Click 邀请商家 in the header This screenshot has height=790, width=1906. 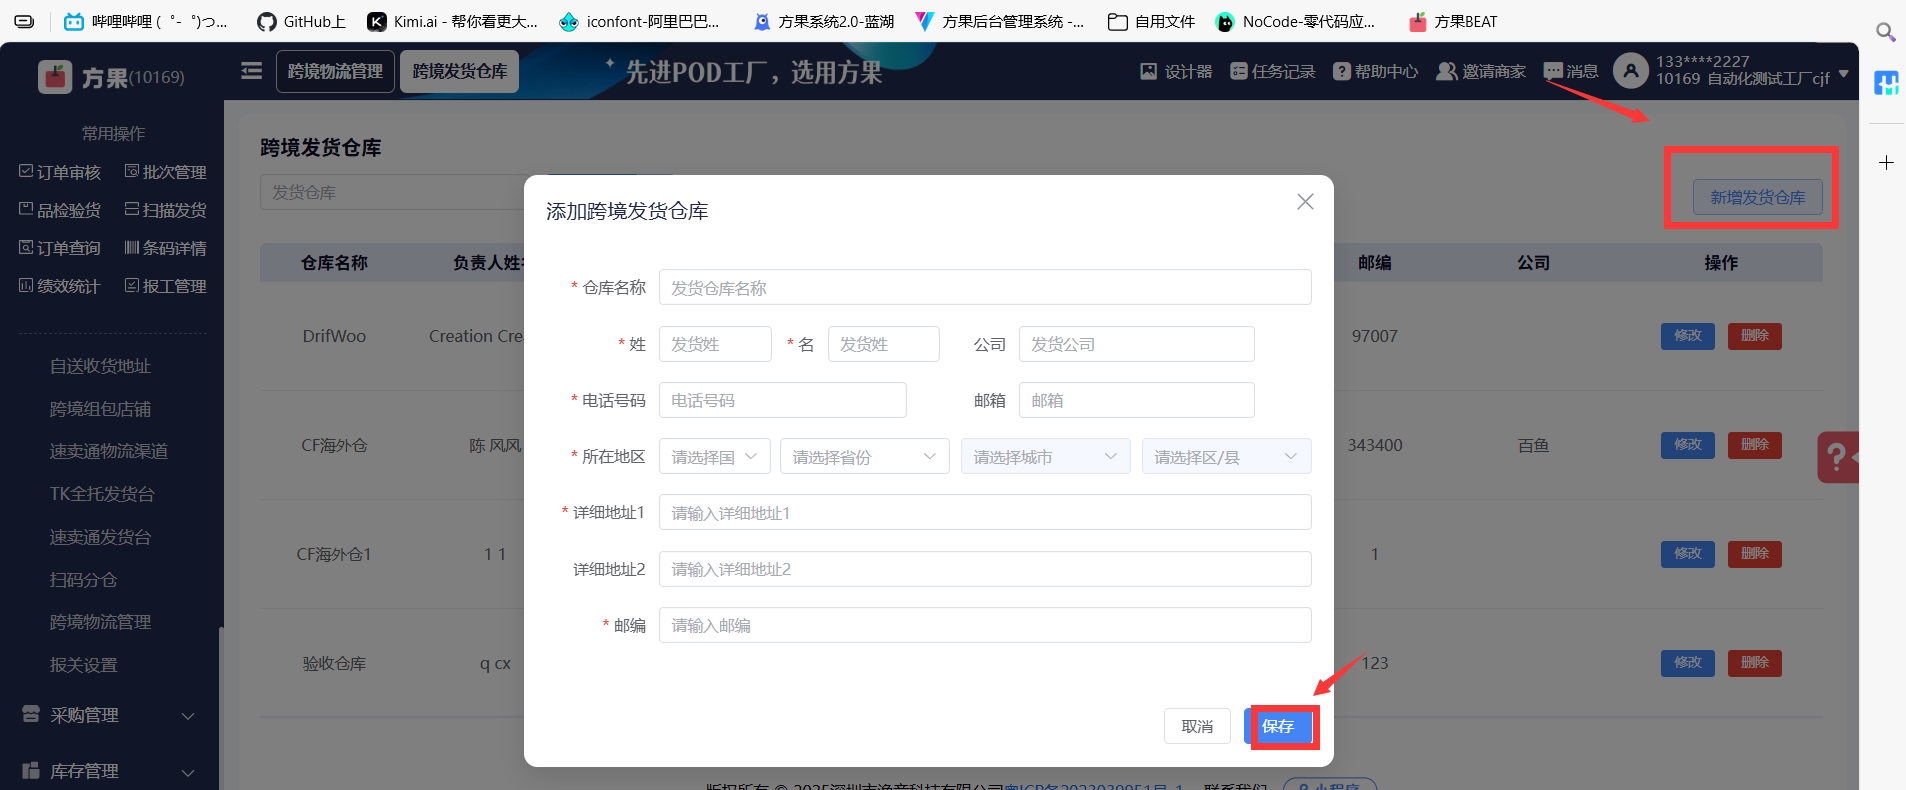click(x=1481, y=71)
